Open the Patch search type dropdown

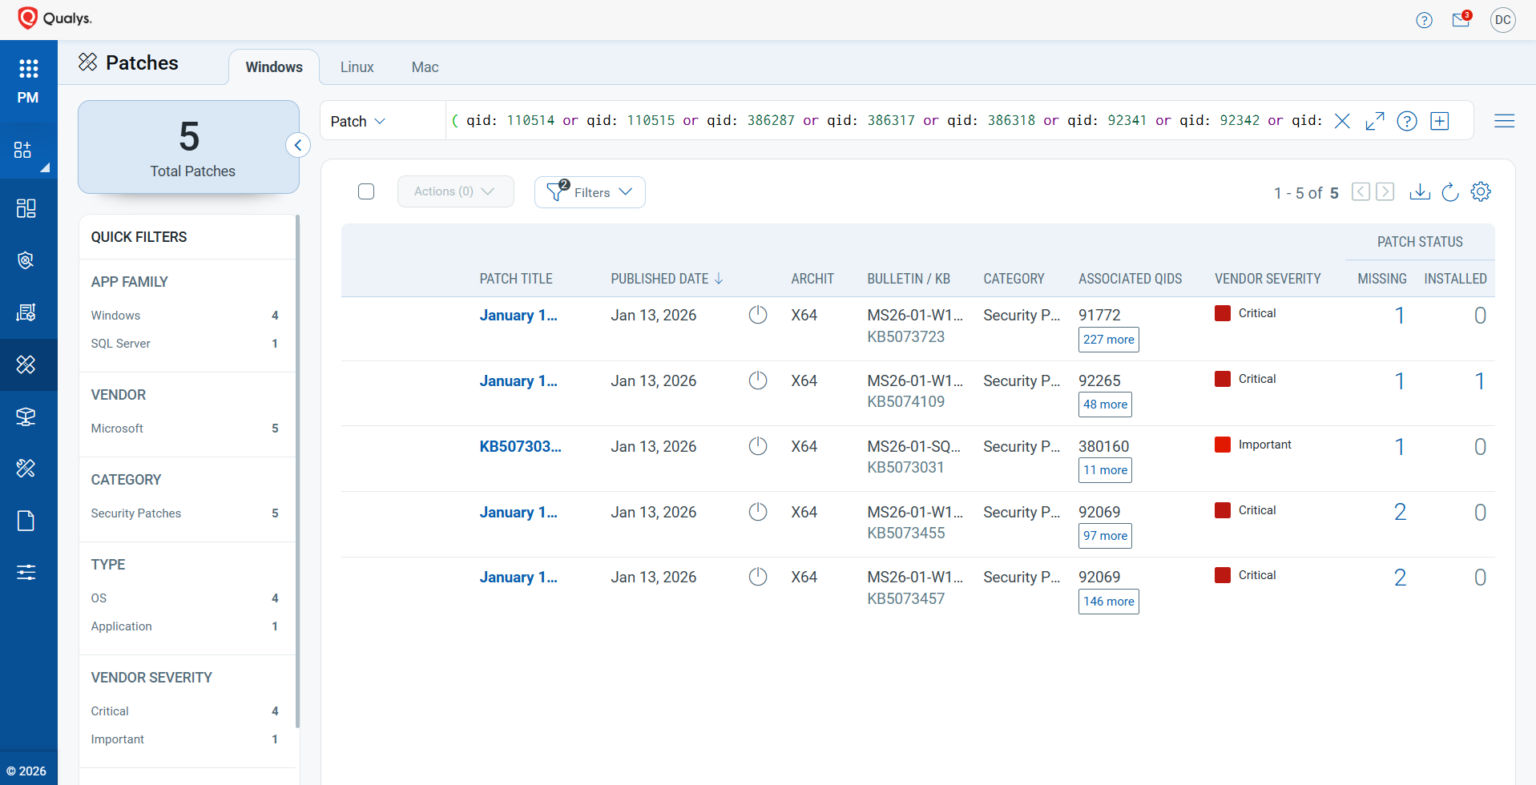[x=358, y=121]
